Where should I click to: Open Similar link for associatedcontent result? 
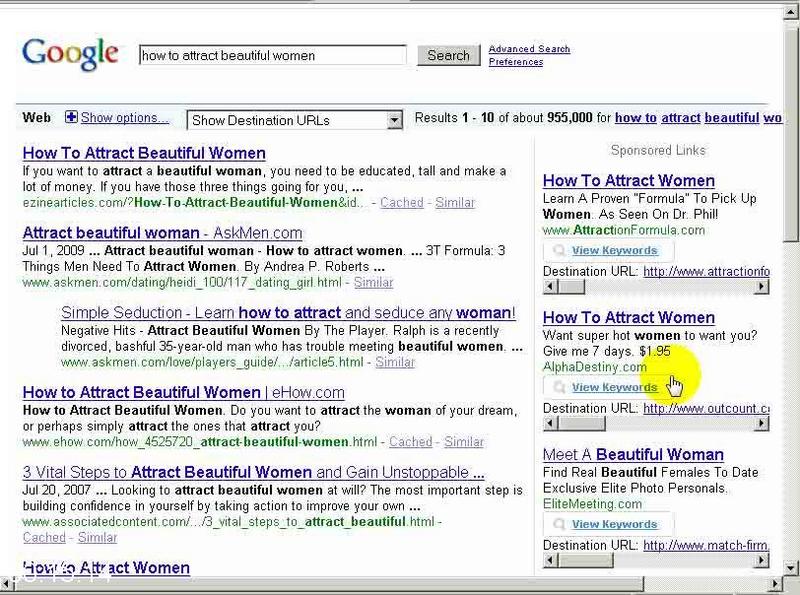click(x=97, y=537)
